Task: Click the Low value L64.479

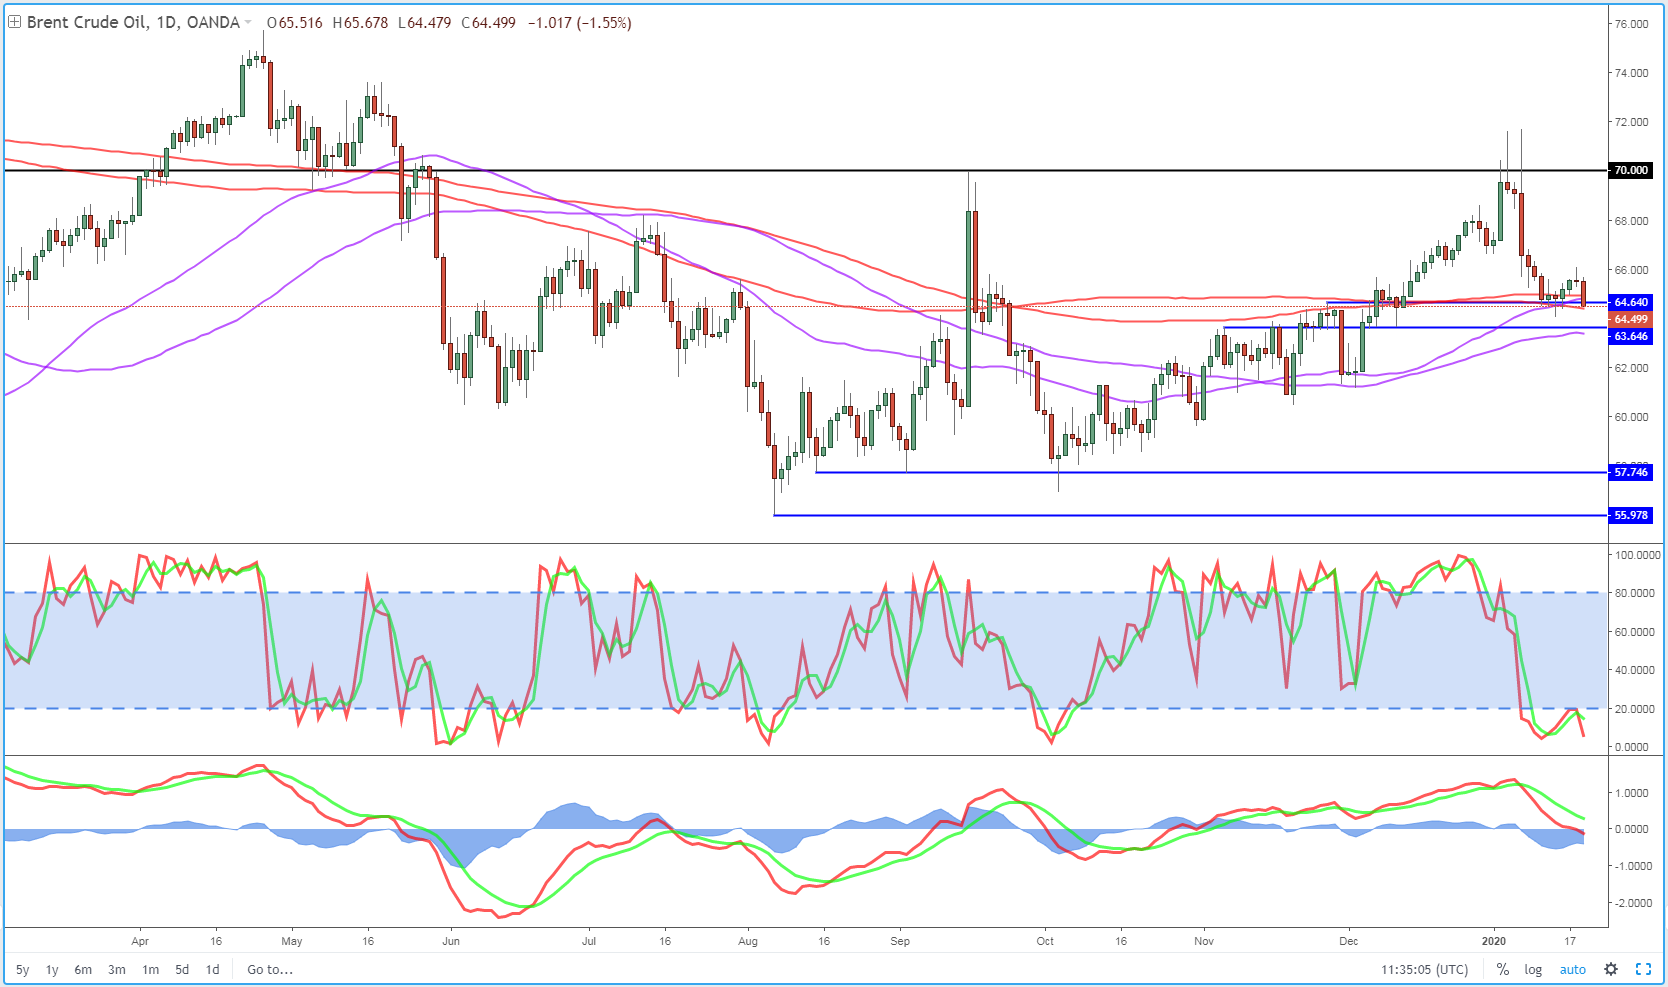Action: click(x=425, y=23)
